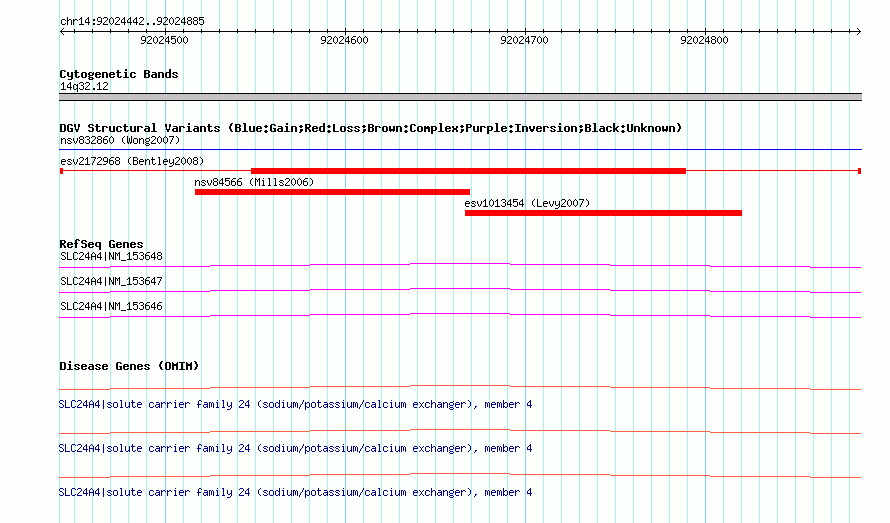Screen dimensions: 890x523
Task: Open the third SLC24A4 solute carrier OMIM entry
Action: tap(295, 492)
